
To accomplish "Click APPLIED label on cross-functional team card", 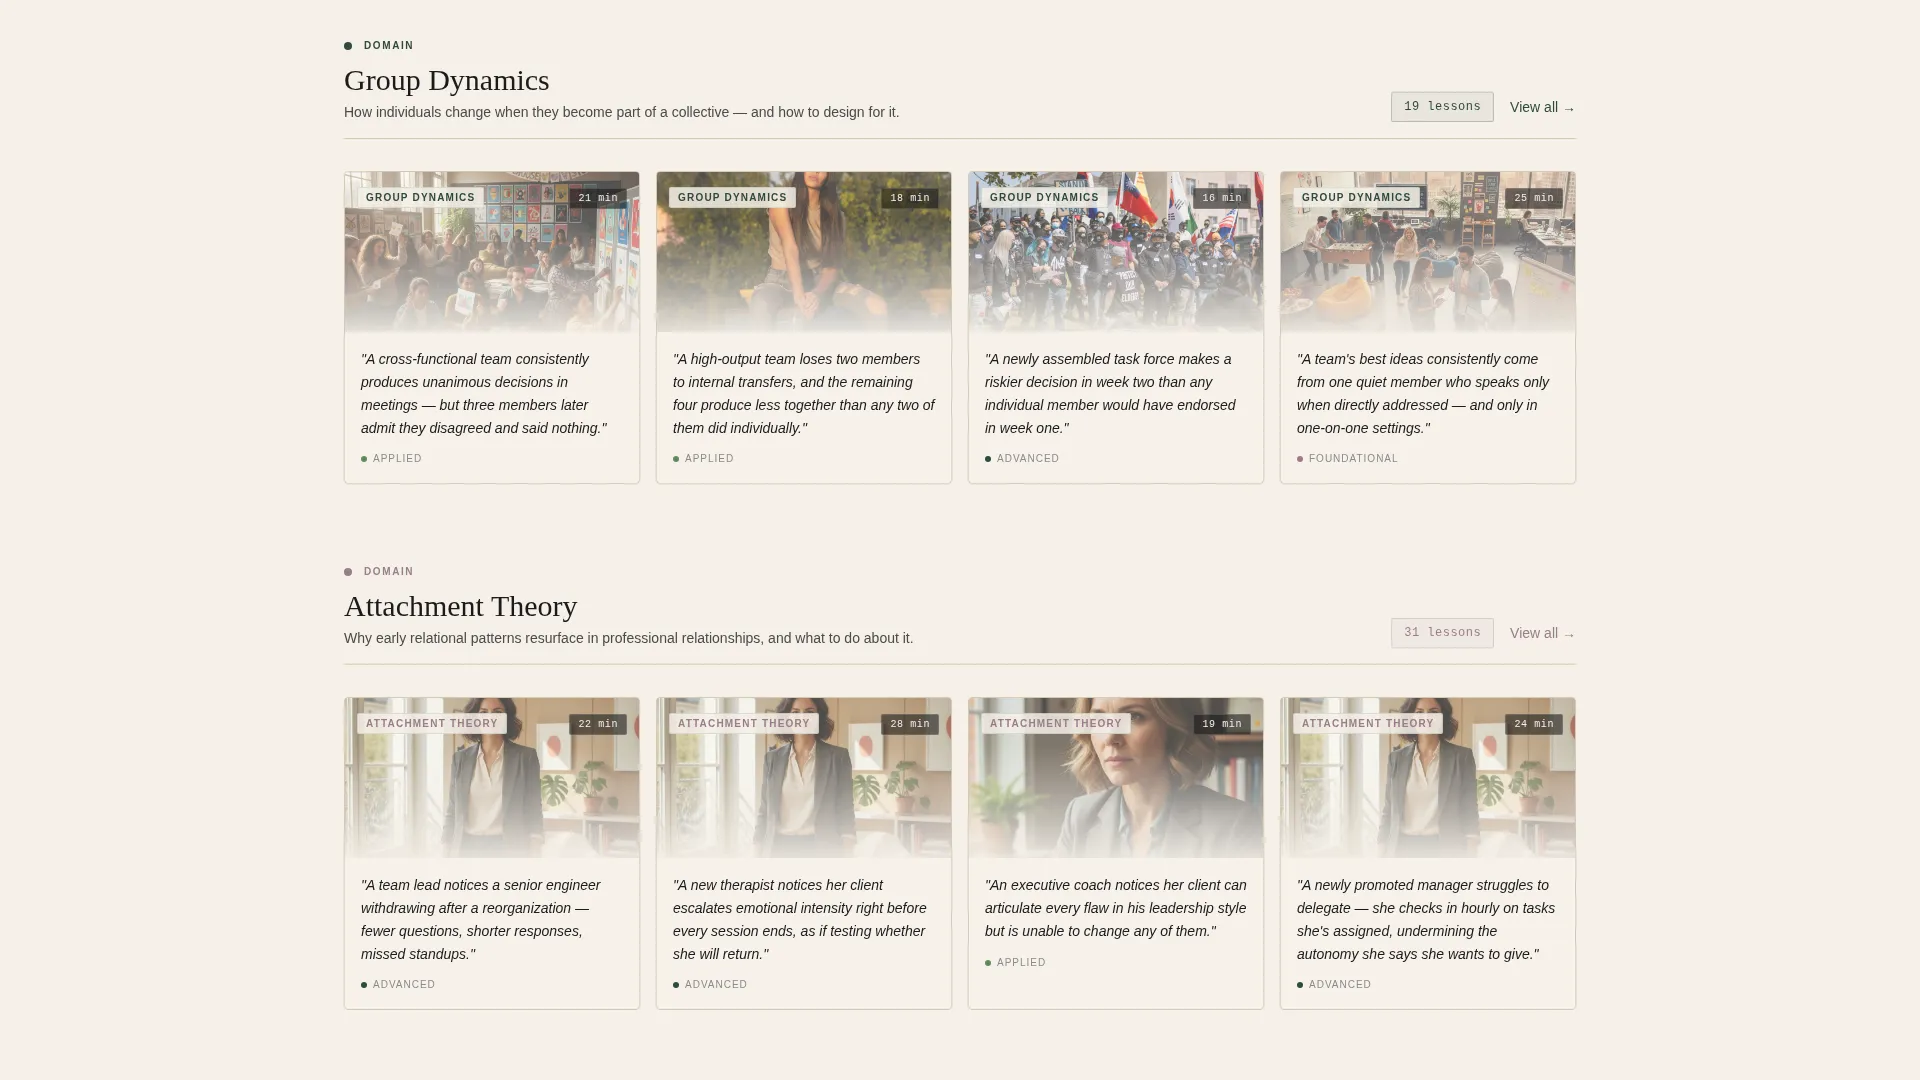I will (397, 459).
